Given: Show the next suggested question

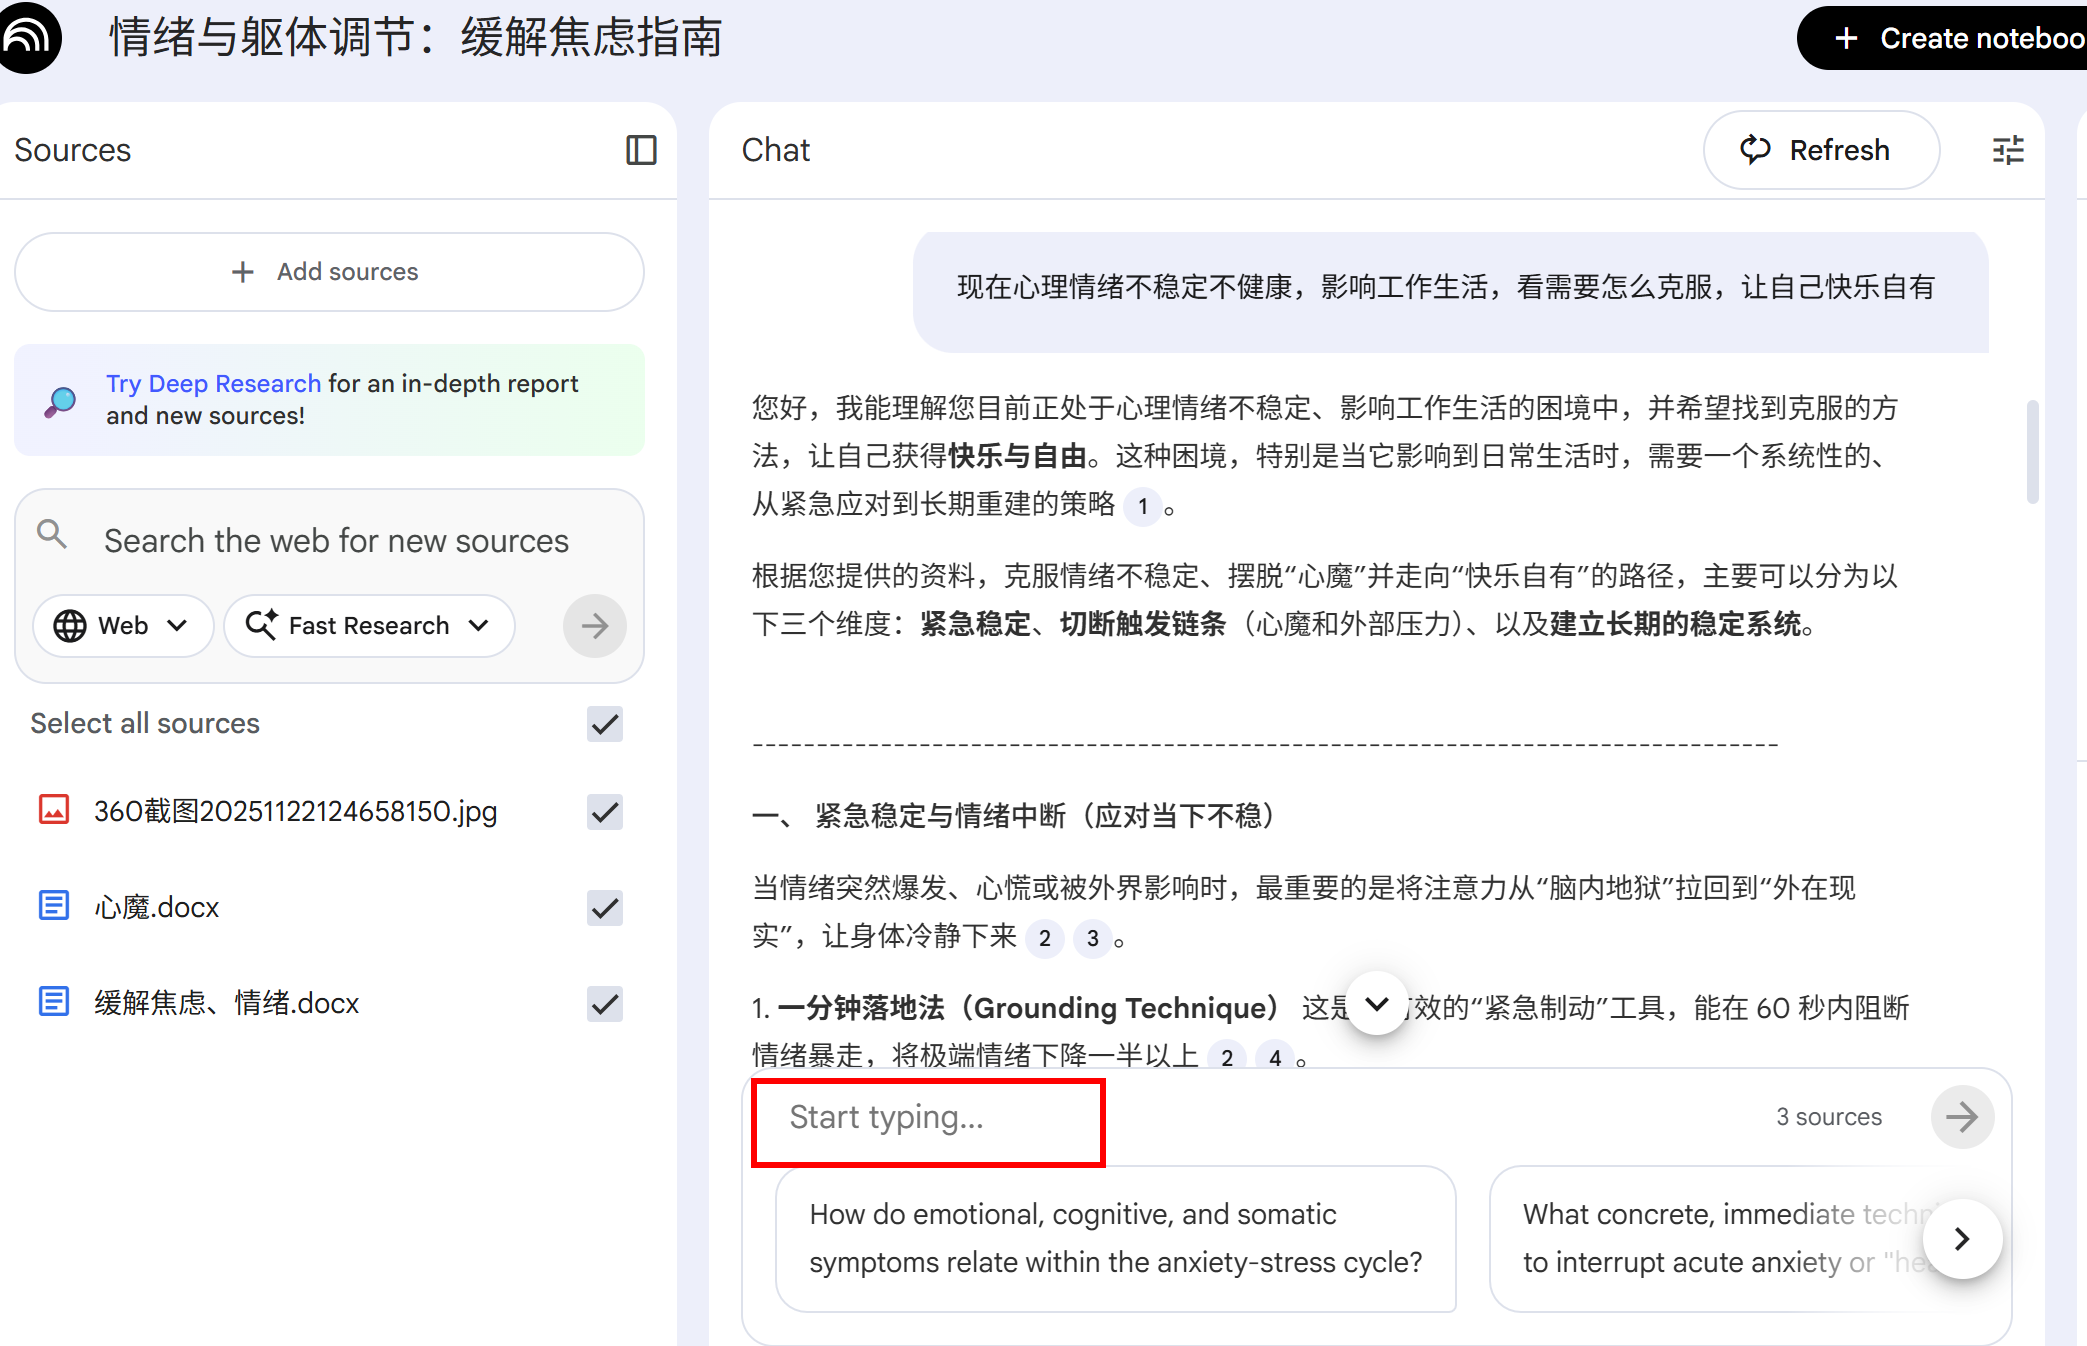Looking at the screenshot, I should pos(1961,1239).
